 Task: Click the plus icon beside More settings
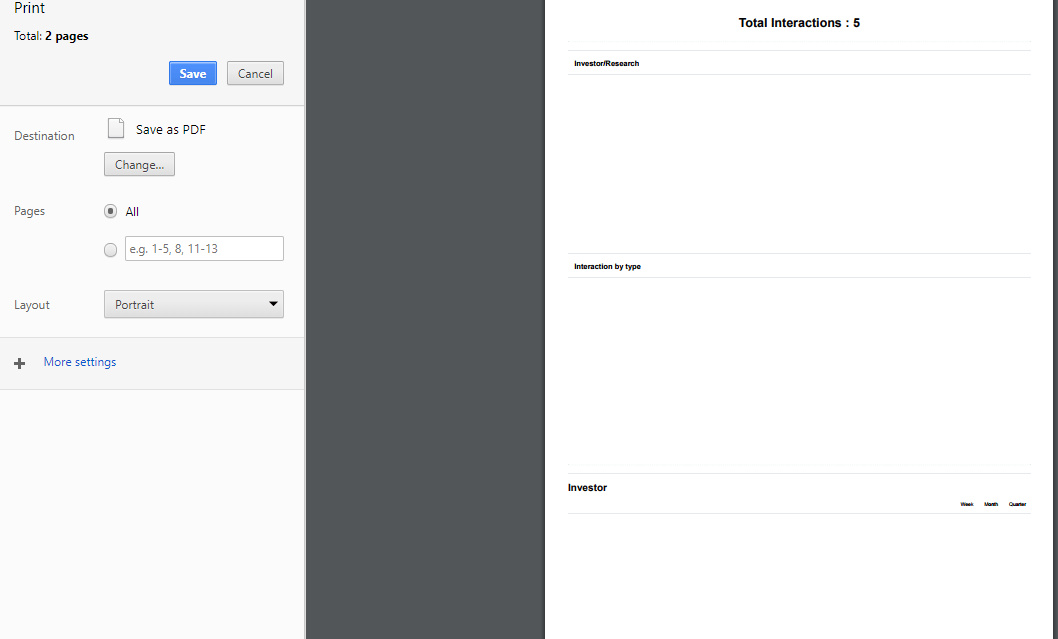coord(20,362)
